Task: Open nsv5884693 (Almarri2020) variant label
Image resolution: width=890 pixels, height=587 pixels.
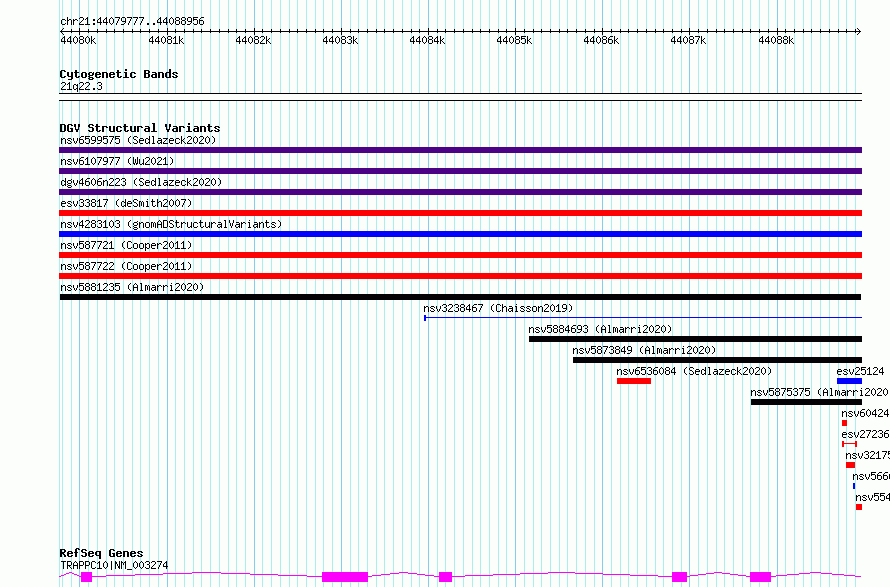Action: click(600, 329)
